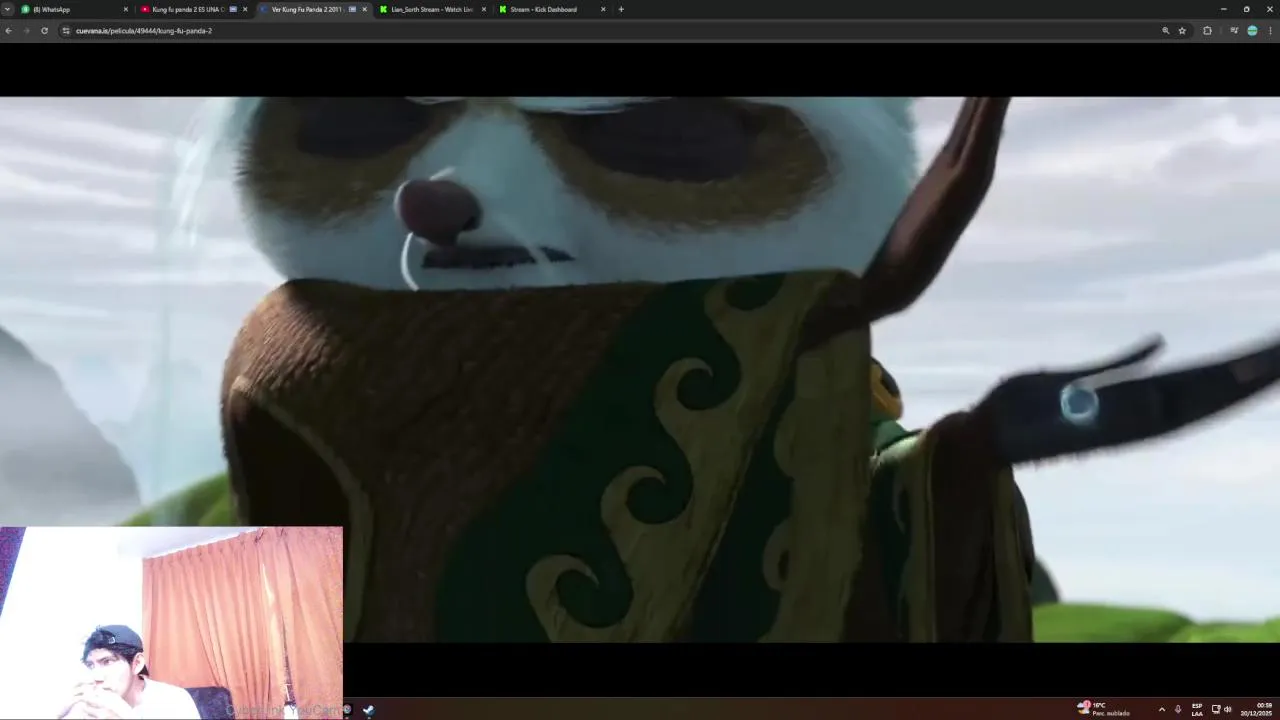Open the volume speaker tray icon

[1228, 710]
